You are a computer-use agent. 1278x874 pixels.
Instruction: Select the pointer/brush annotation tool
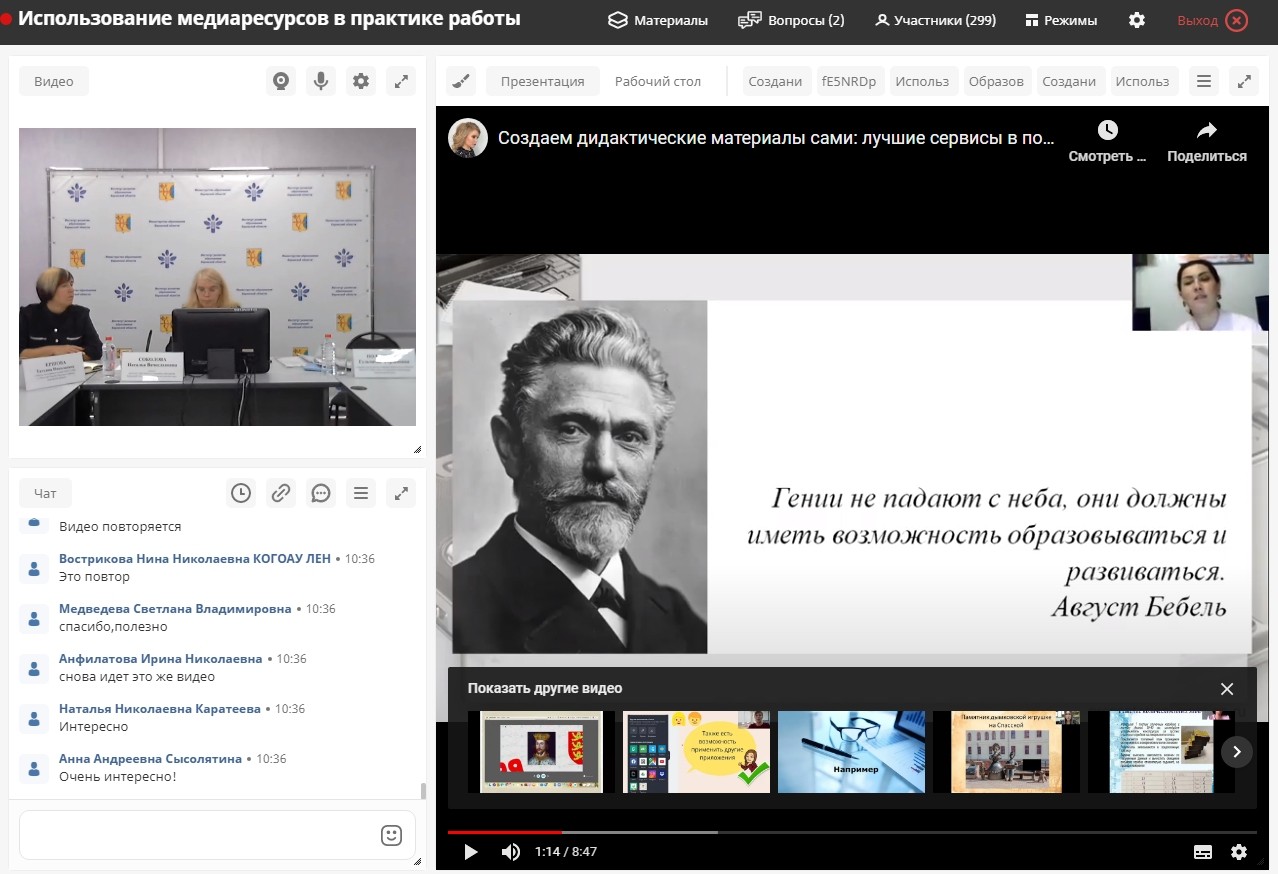coord(460,80)
